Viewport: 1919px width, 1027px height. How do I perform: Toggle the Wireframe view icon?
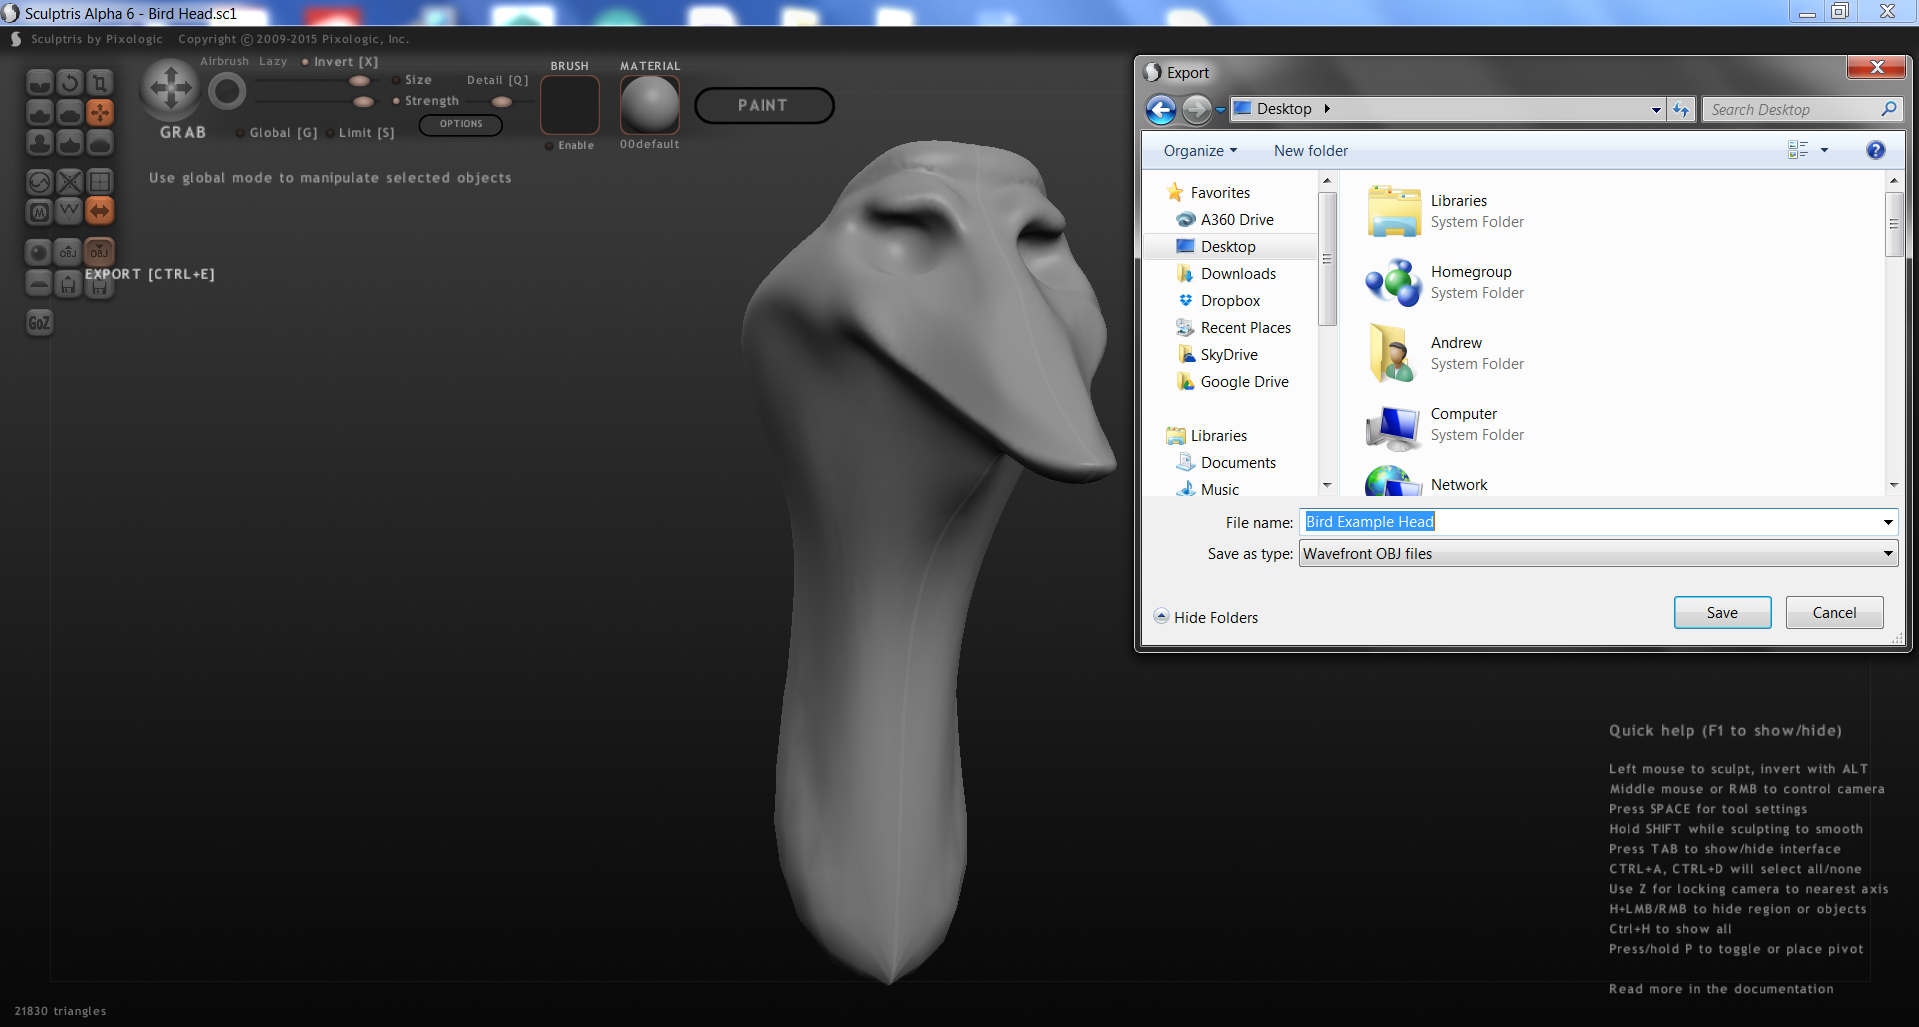pyautogui.click(x=70, y=211)
